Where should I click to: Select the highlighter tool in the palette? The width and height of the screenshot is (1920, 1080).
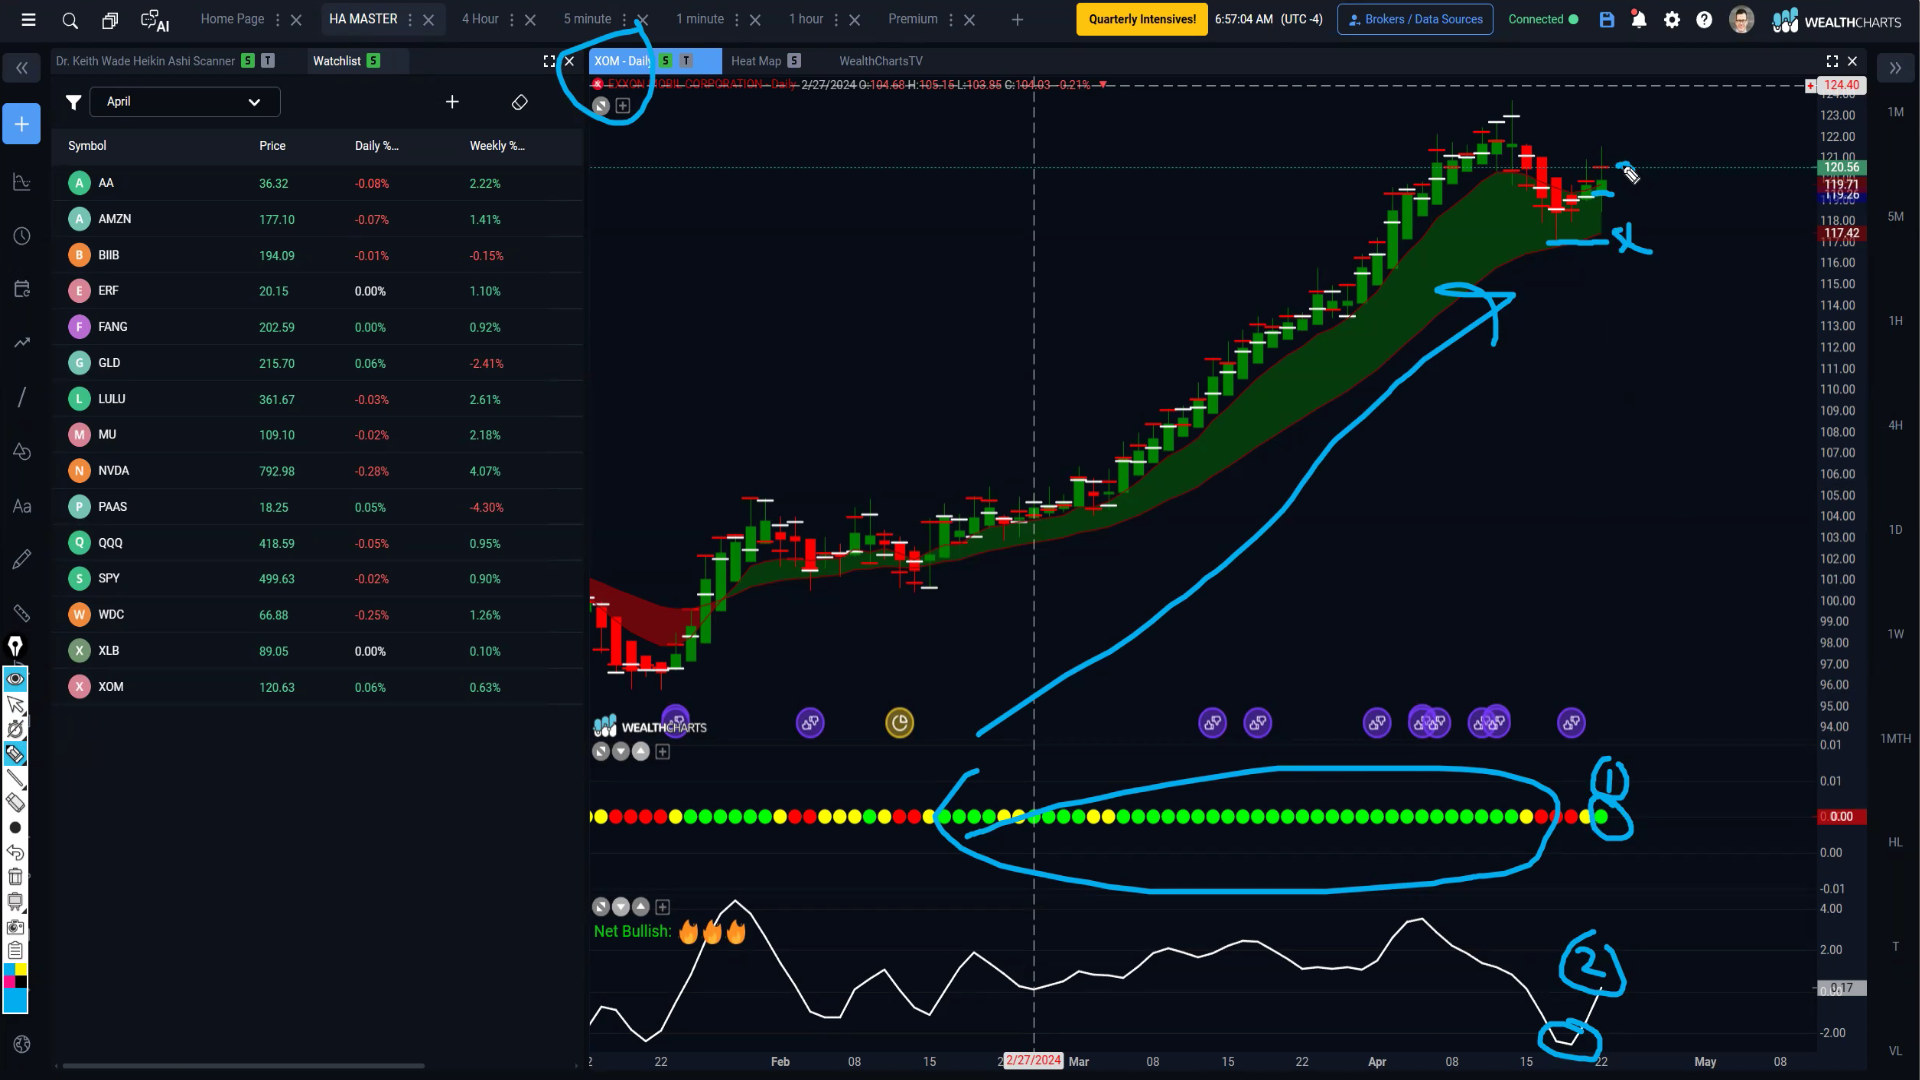click(x=15, y=754)
